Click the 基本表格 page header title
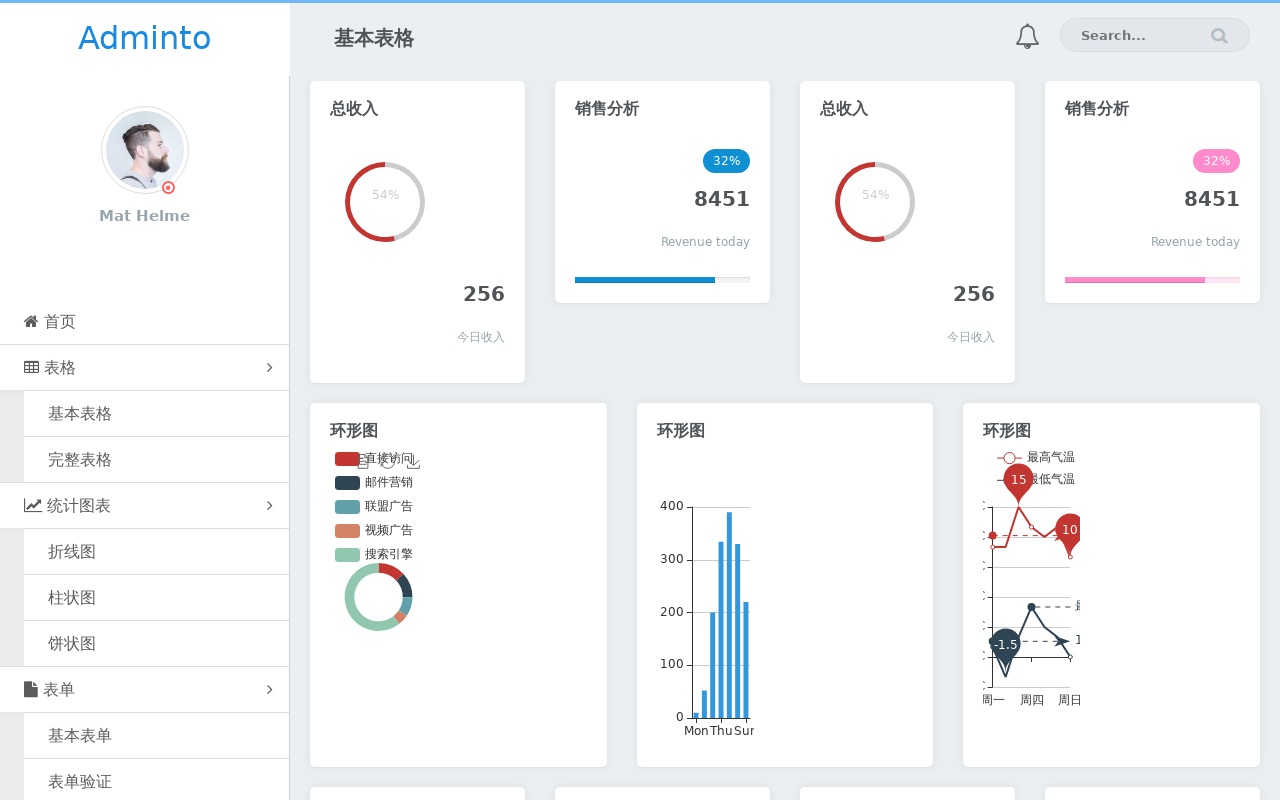Image resolution: width=1280 pixels, height=800 pixels. (x=374, y=38)
